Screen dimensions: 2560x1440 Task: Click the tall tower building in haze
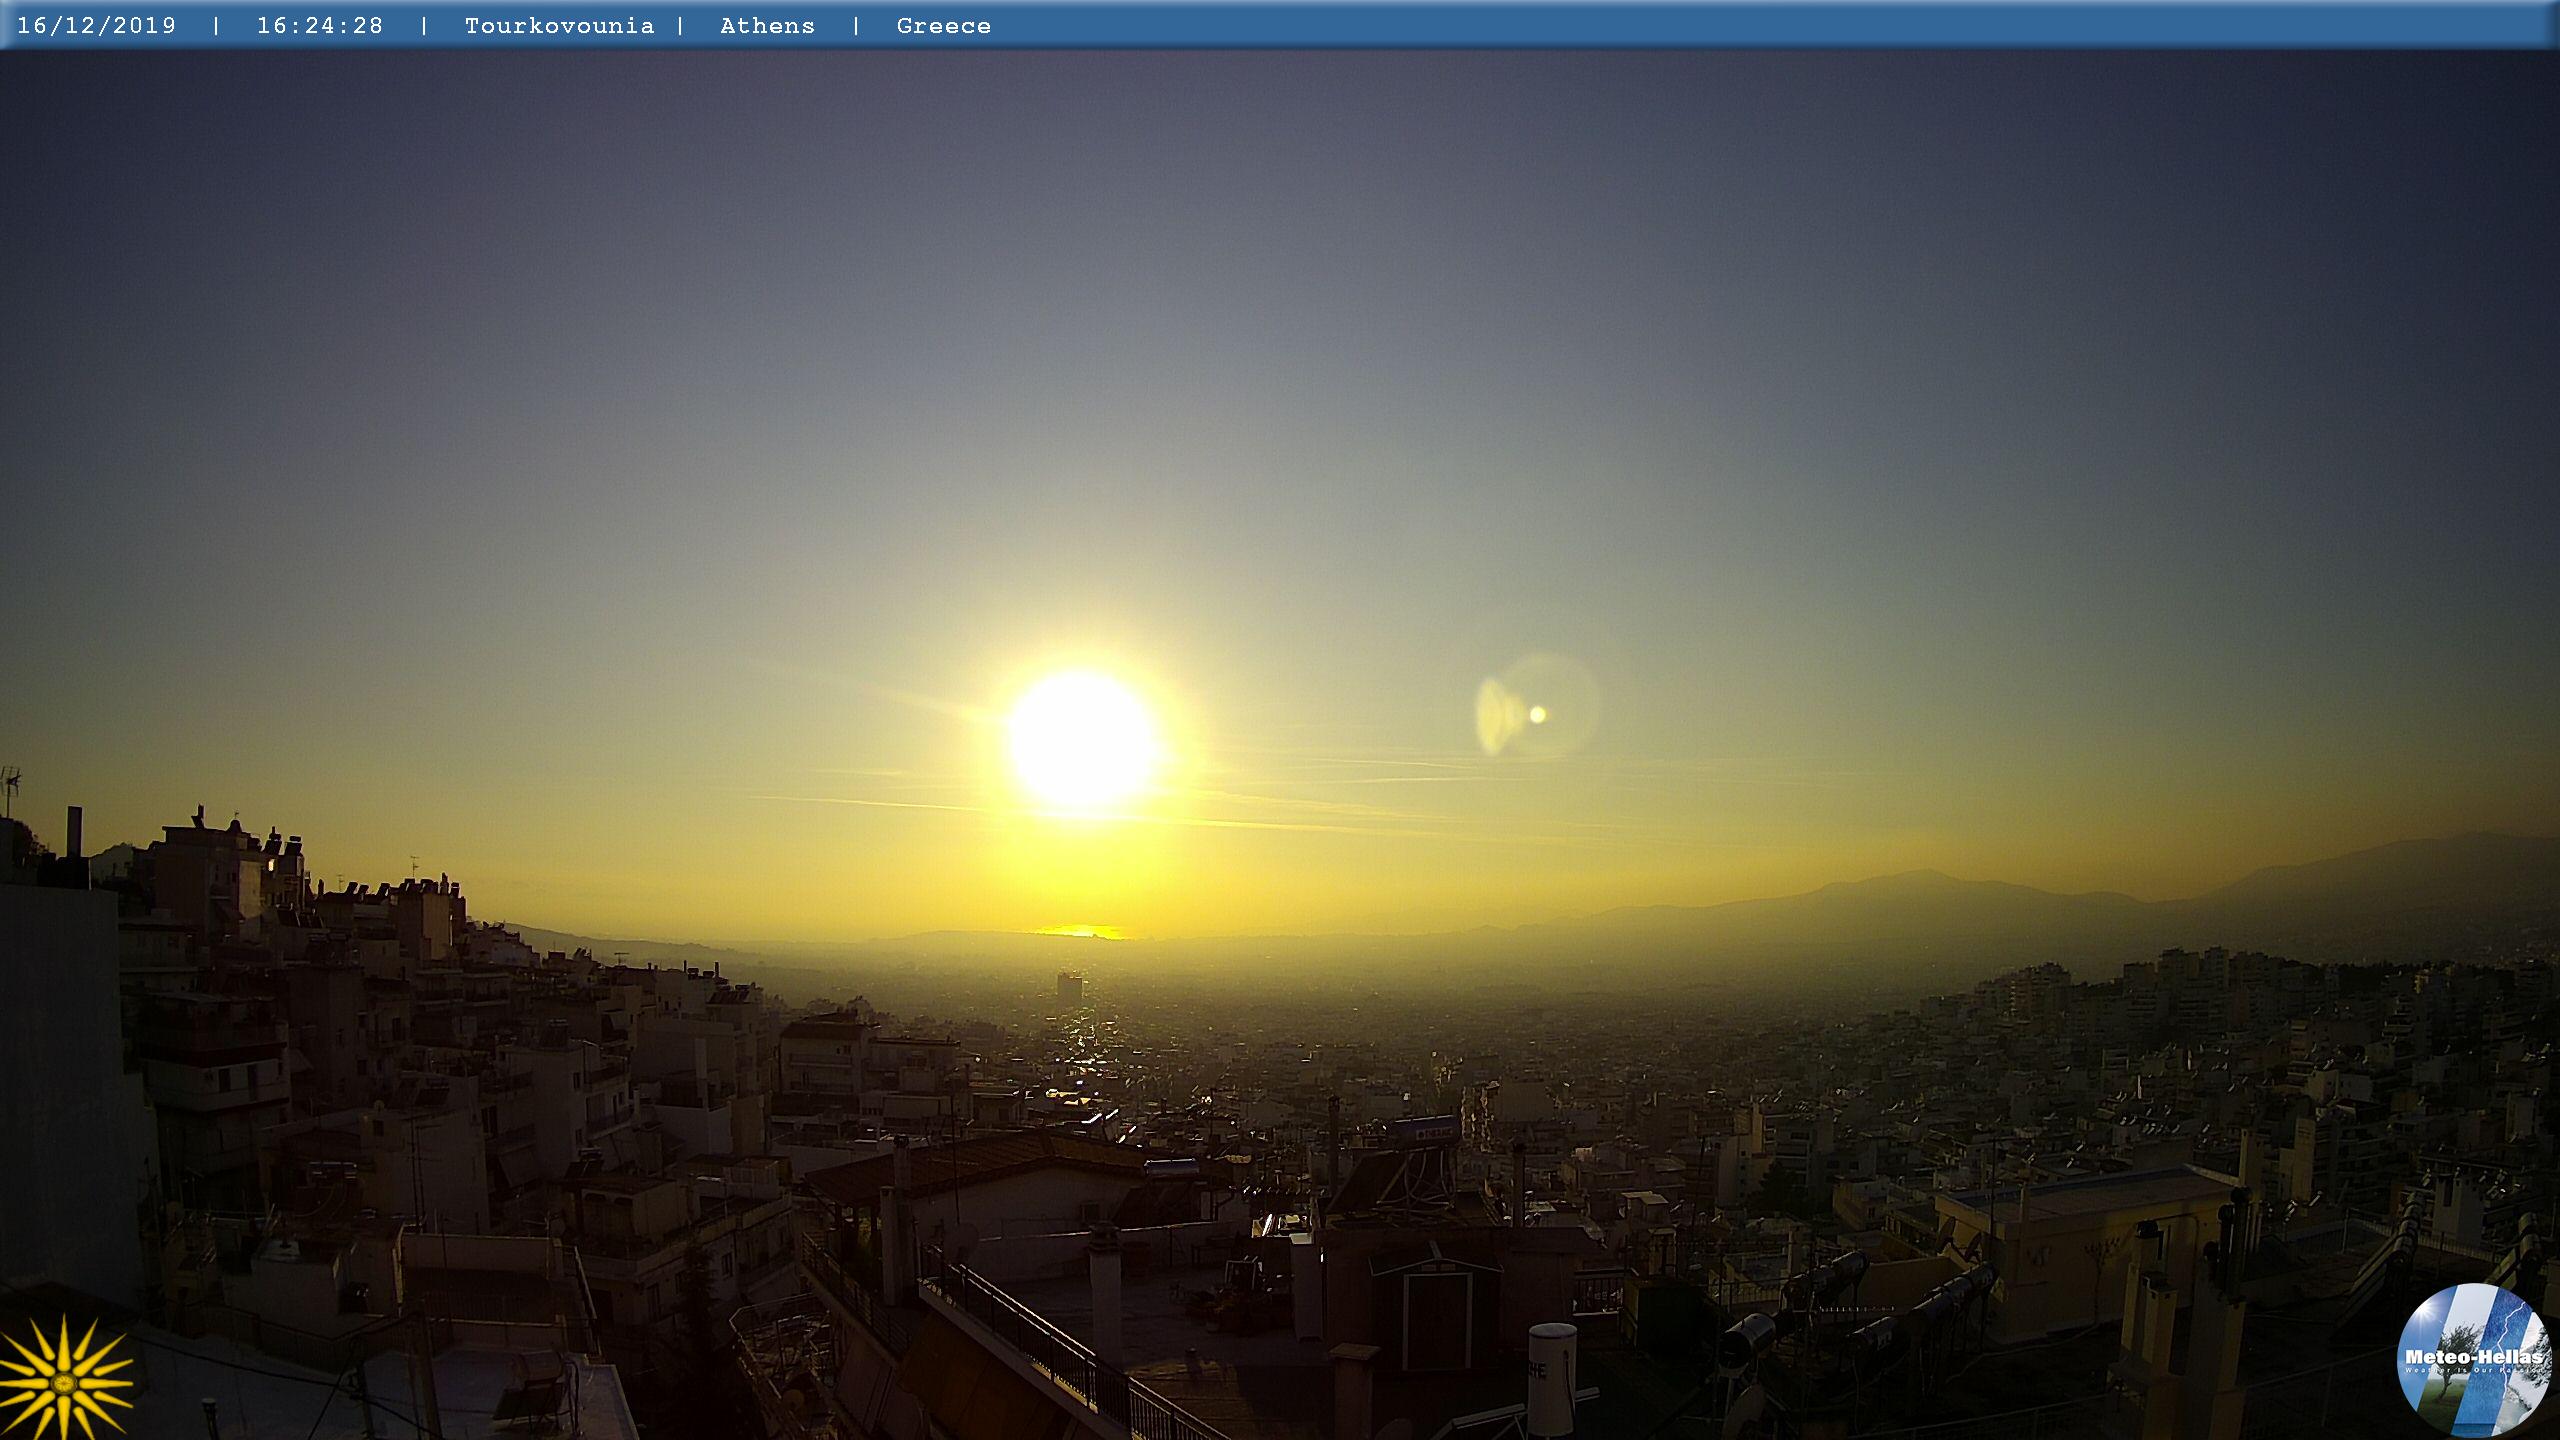point(1069,985)
